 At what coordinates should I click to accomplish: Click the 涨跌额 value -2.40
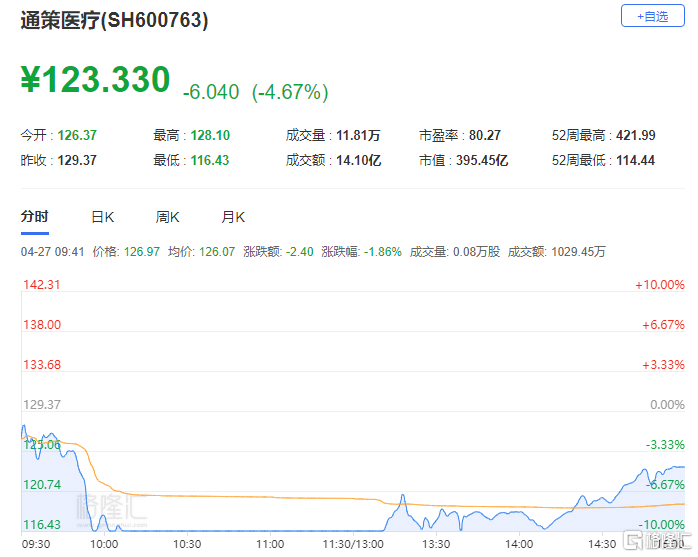300,252
